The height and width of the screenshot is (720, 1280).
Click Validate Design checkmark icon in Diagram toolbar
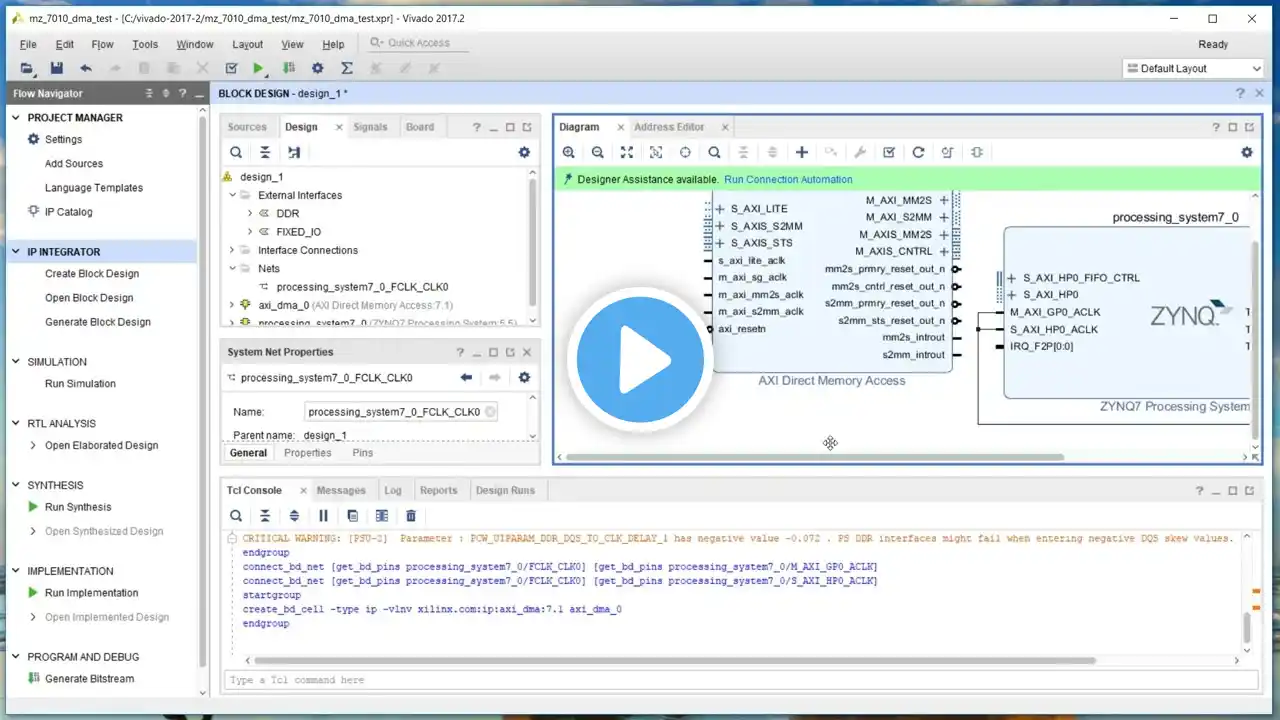(x=888, y=152)
